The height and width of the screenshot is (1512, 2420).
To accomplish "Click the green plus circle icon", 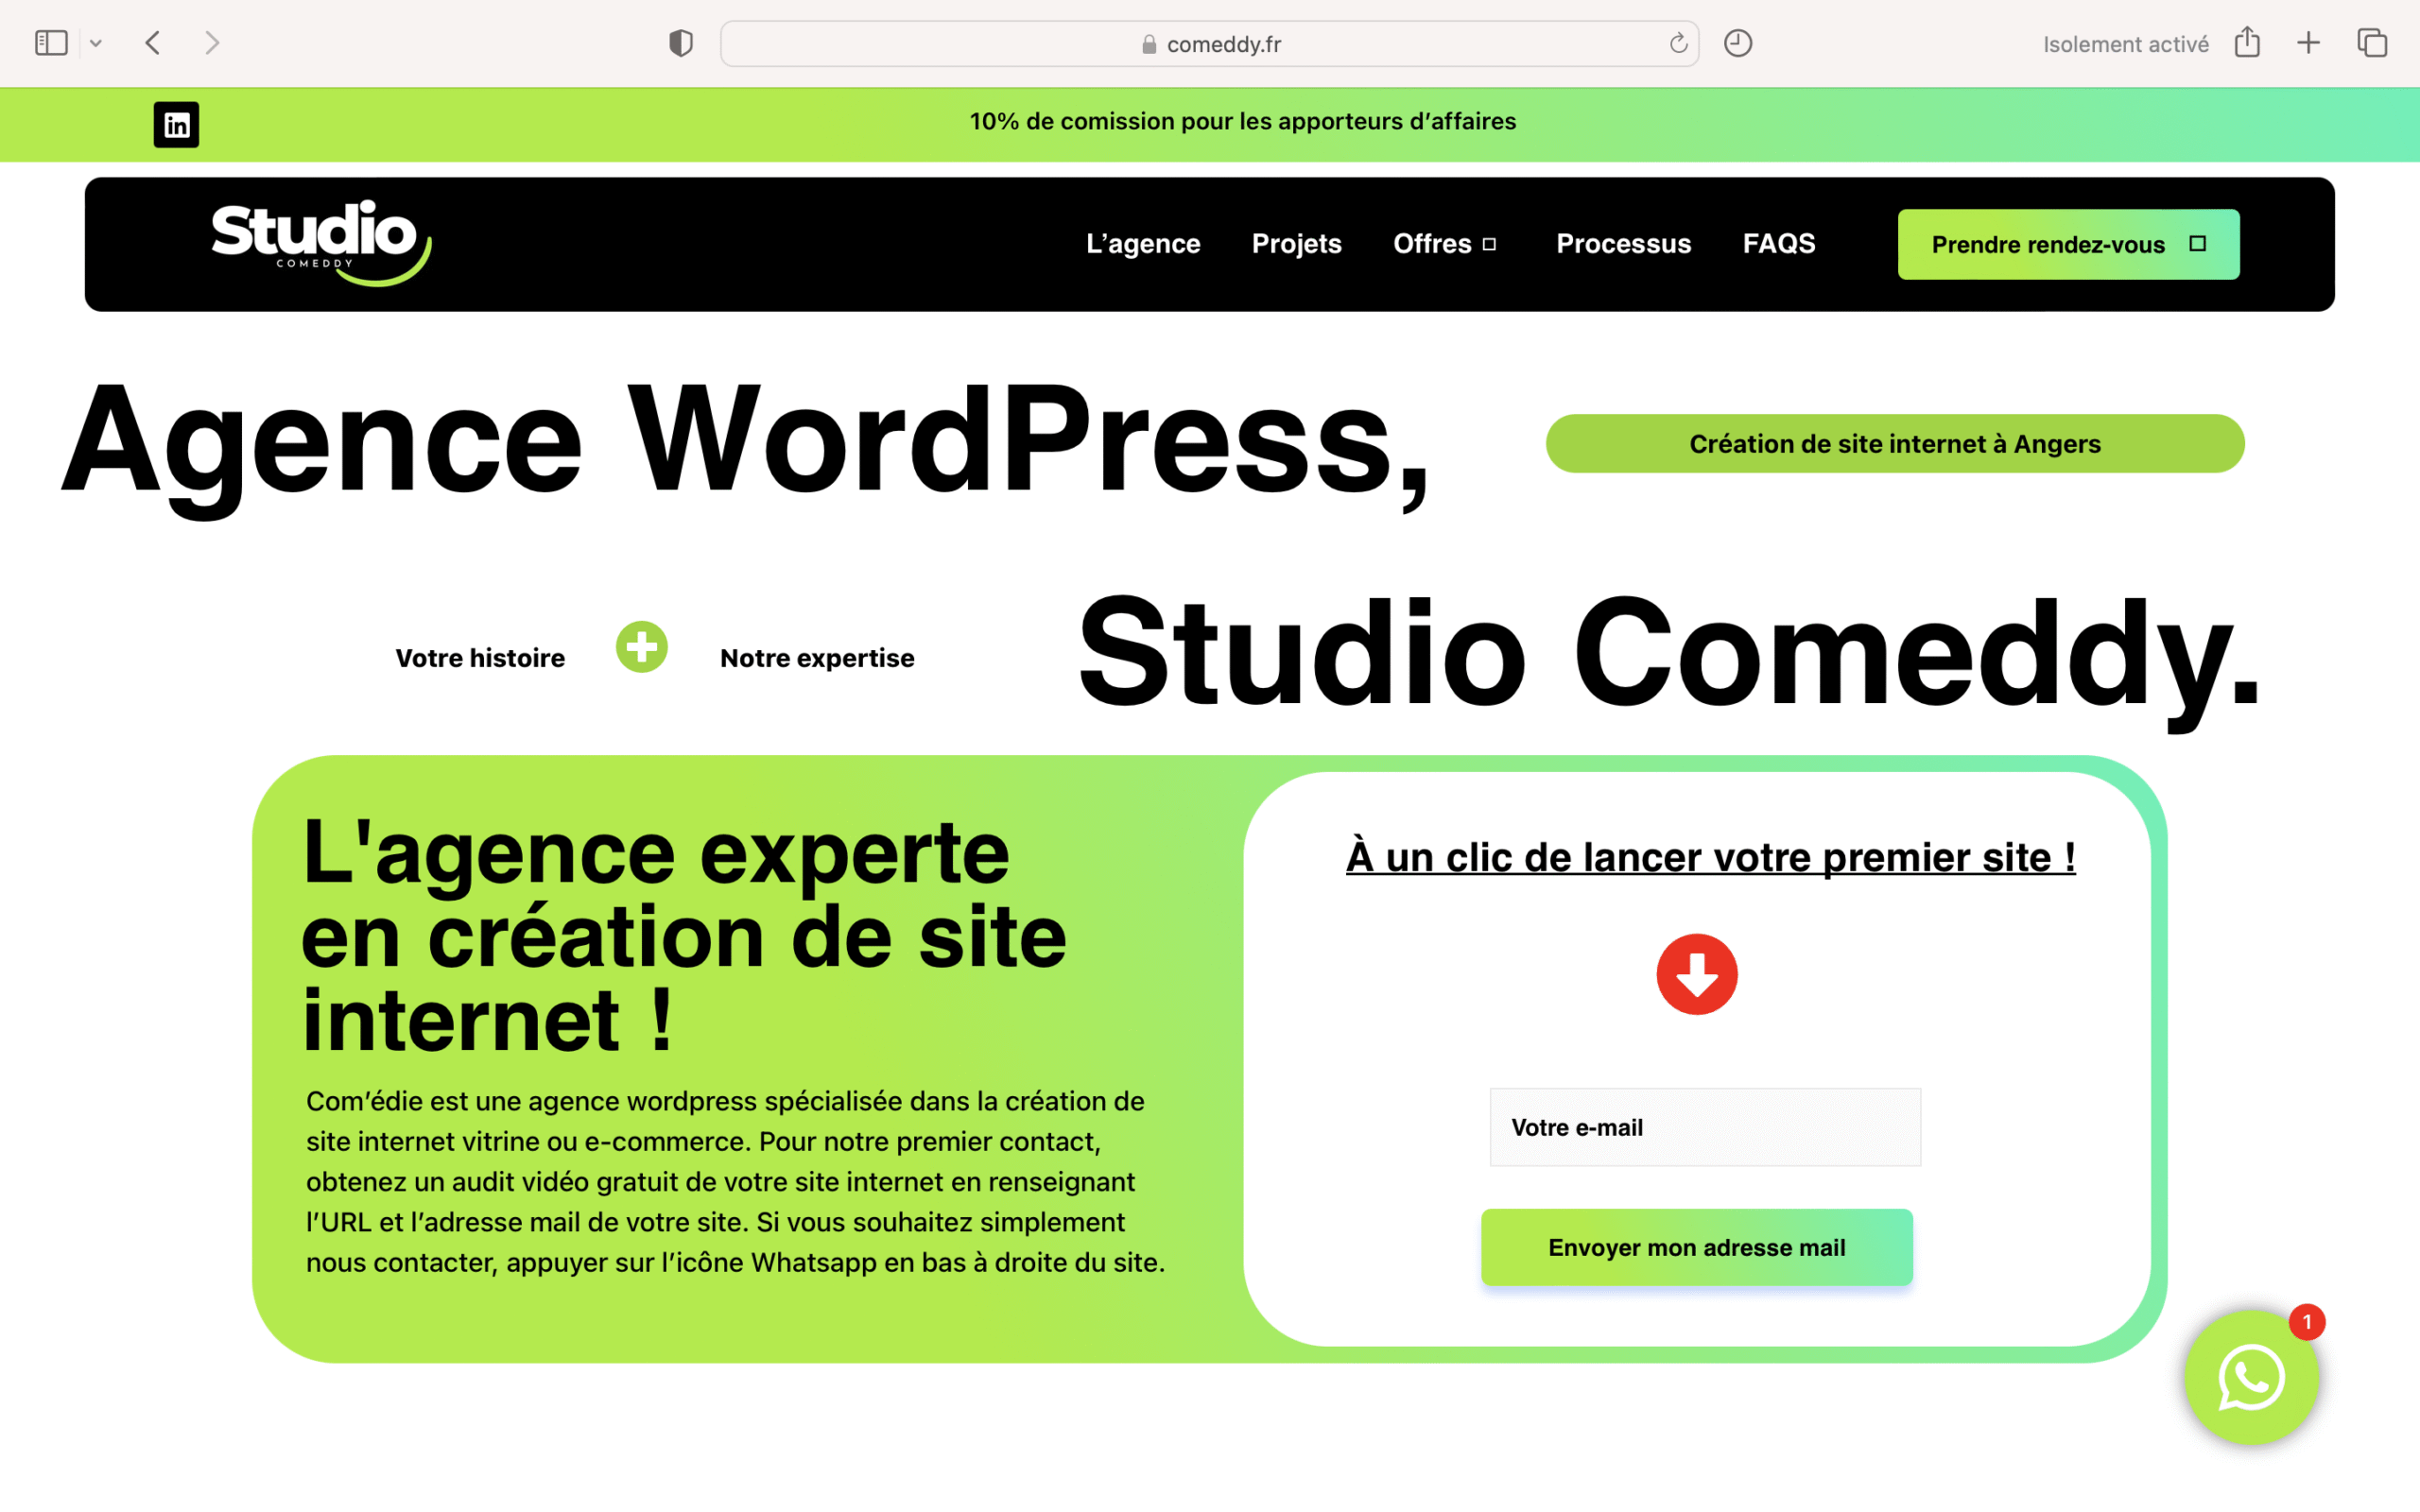I will (641, 647).
